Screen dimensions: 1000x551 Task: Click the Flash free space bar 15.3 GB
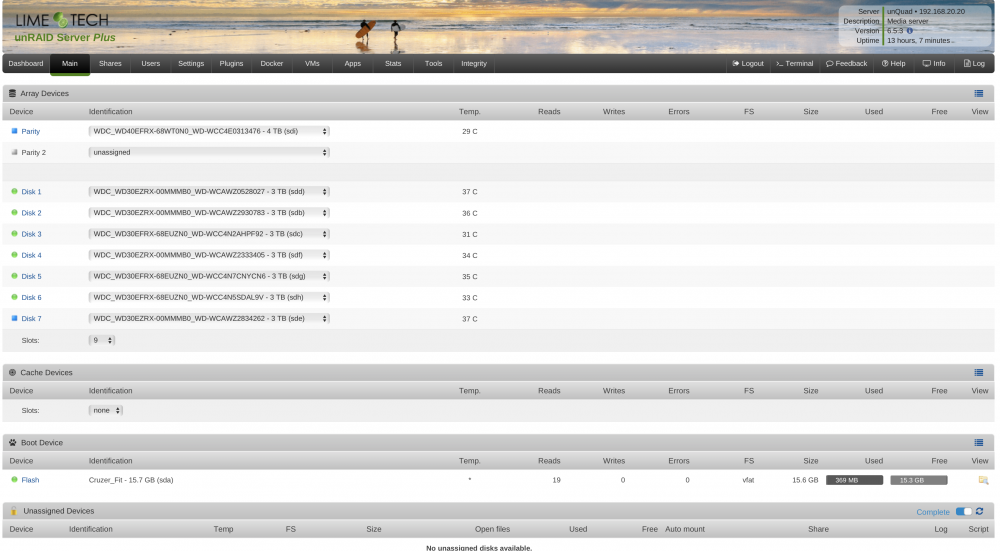[x=918, y=480]
